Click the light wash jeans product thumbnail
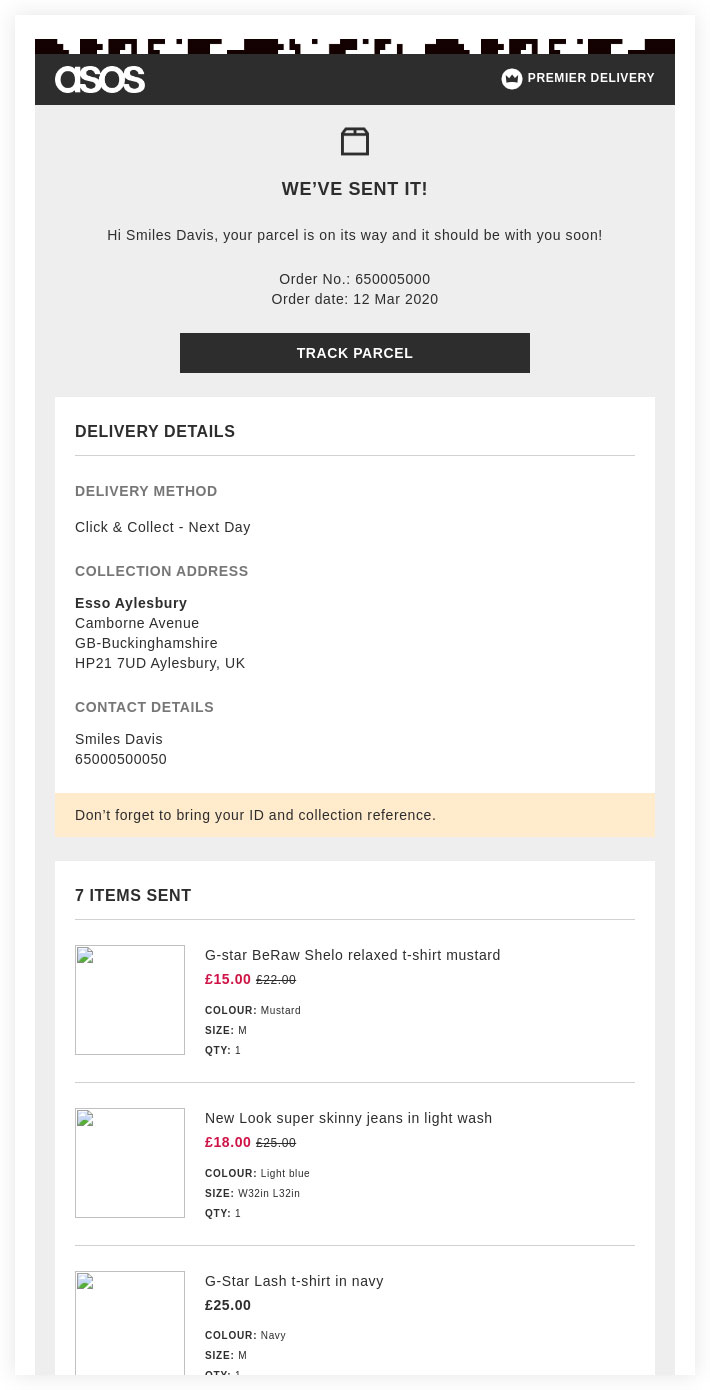This screenshot has width=710, height=1390. pyautogui.click(x=129, y=1162)
